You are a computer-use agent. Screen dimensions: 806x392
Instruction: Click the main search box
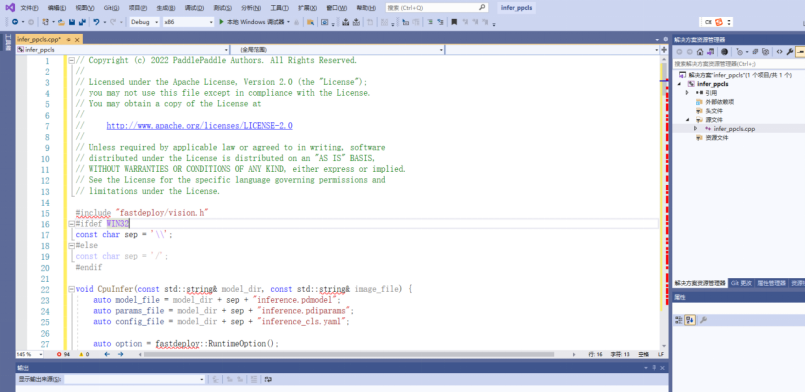[x=436, y=8]
